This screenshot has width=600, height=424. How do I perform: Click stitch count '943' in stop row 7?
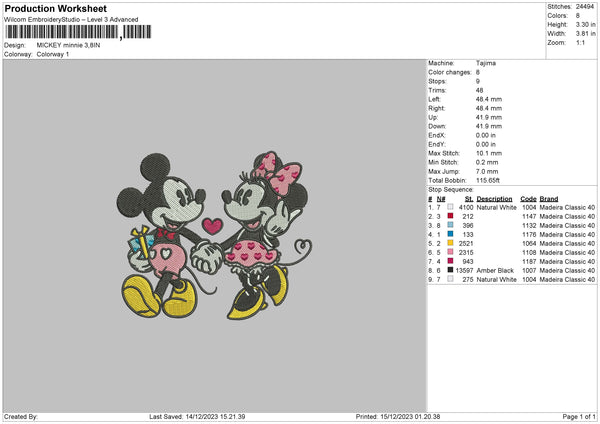468,261
